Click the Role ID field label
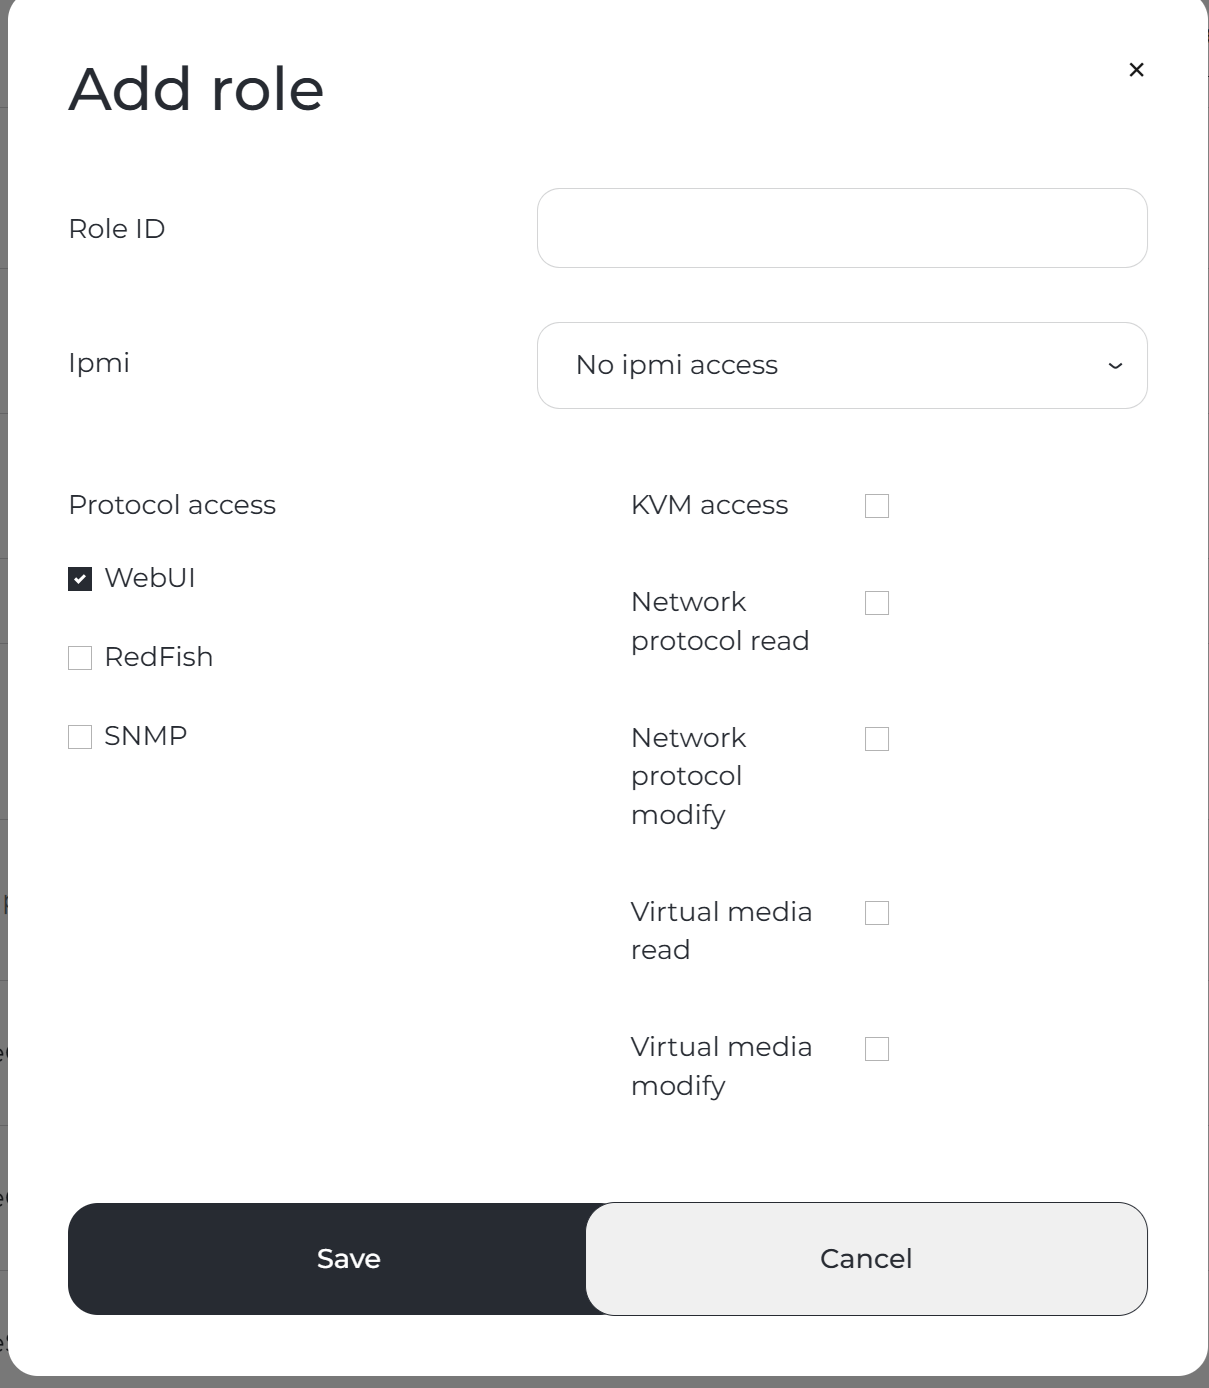The width and height of the screenshot is (1209, 1388). (x=117, y=229)
